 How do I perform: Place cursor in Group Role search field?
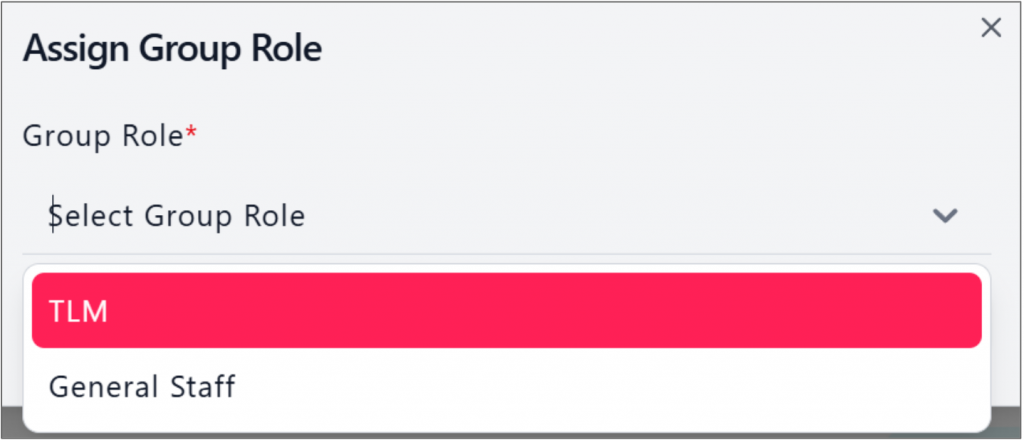click(300, 216)
